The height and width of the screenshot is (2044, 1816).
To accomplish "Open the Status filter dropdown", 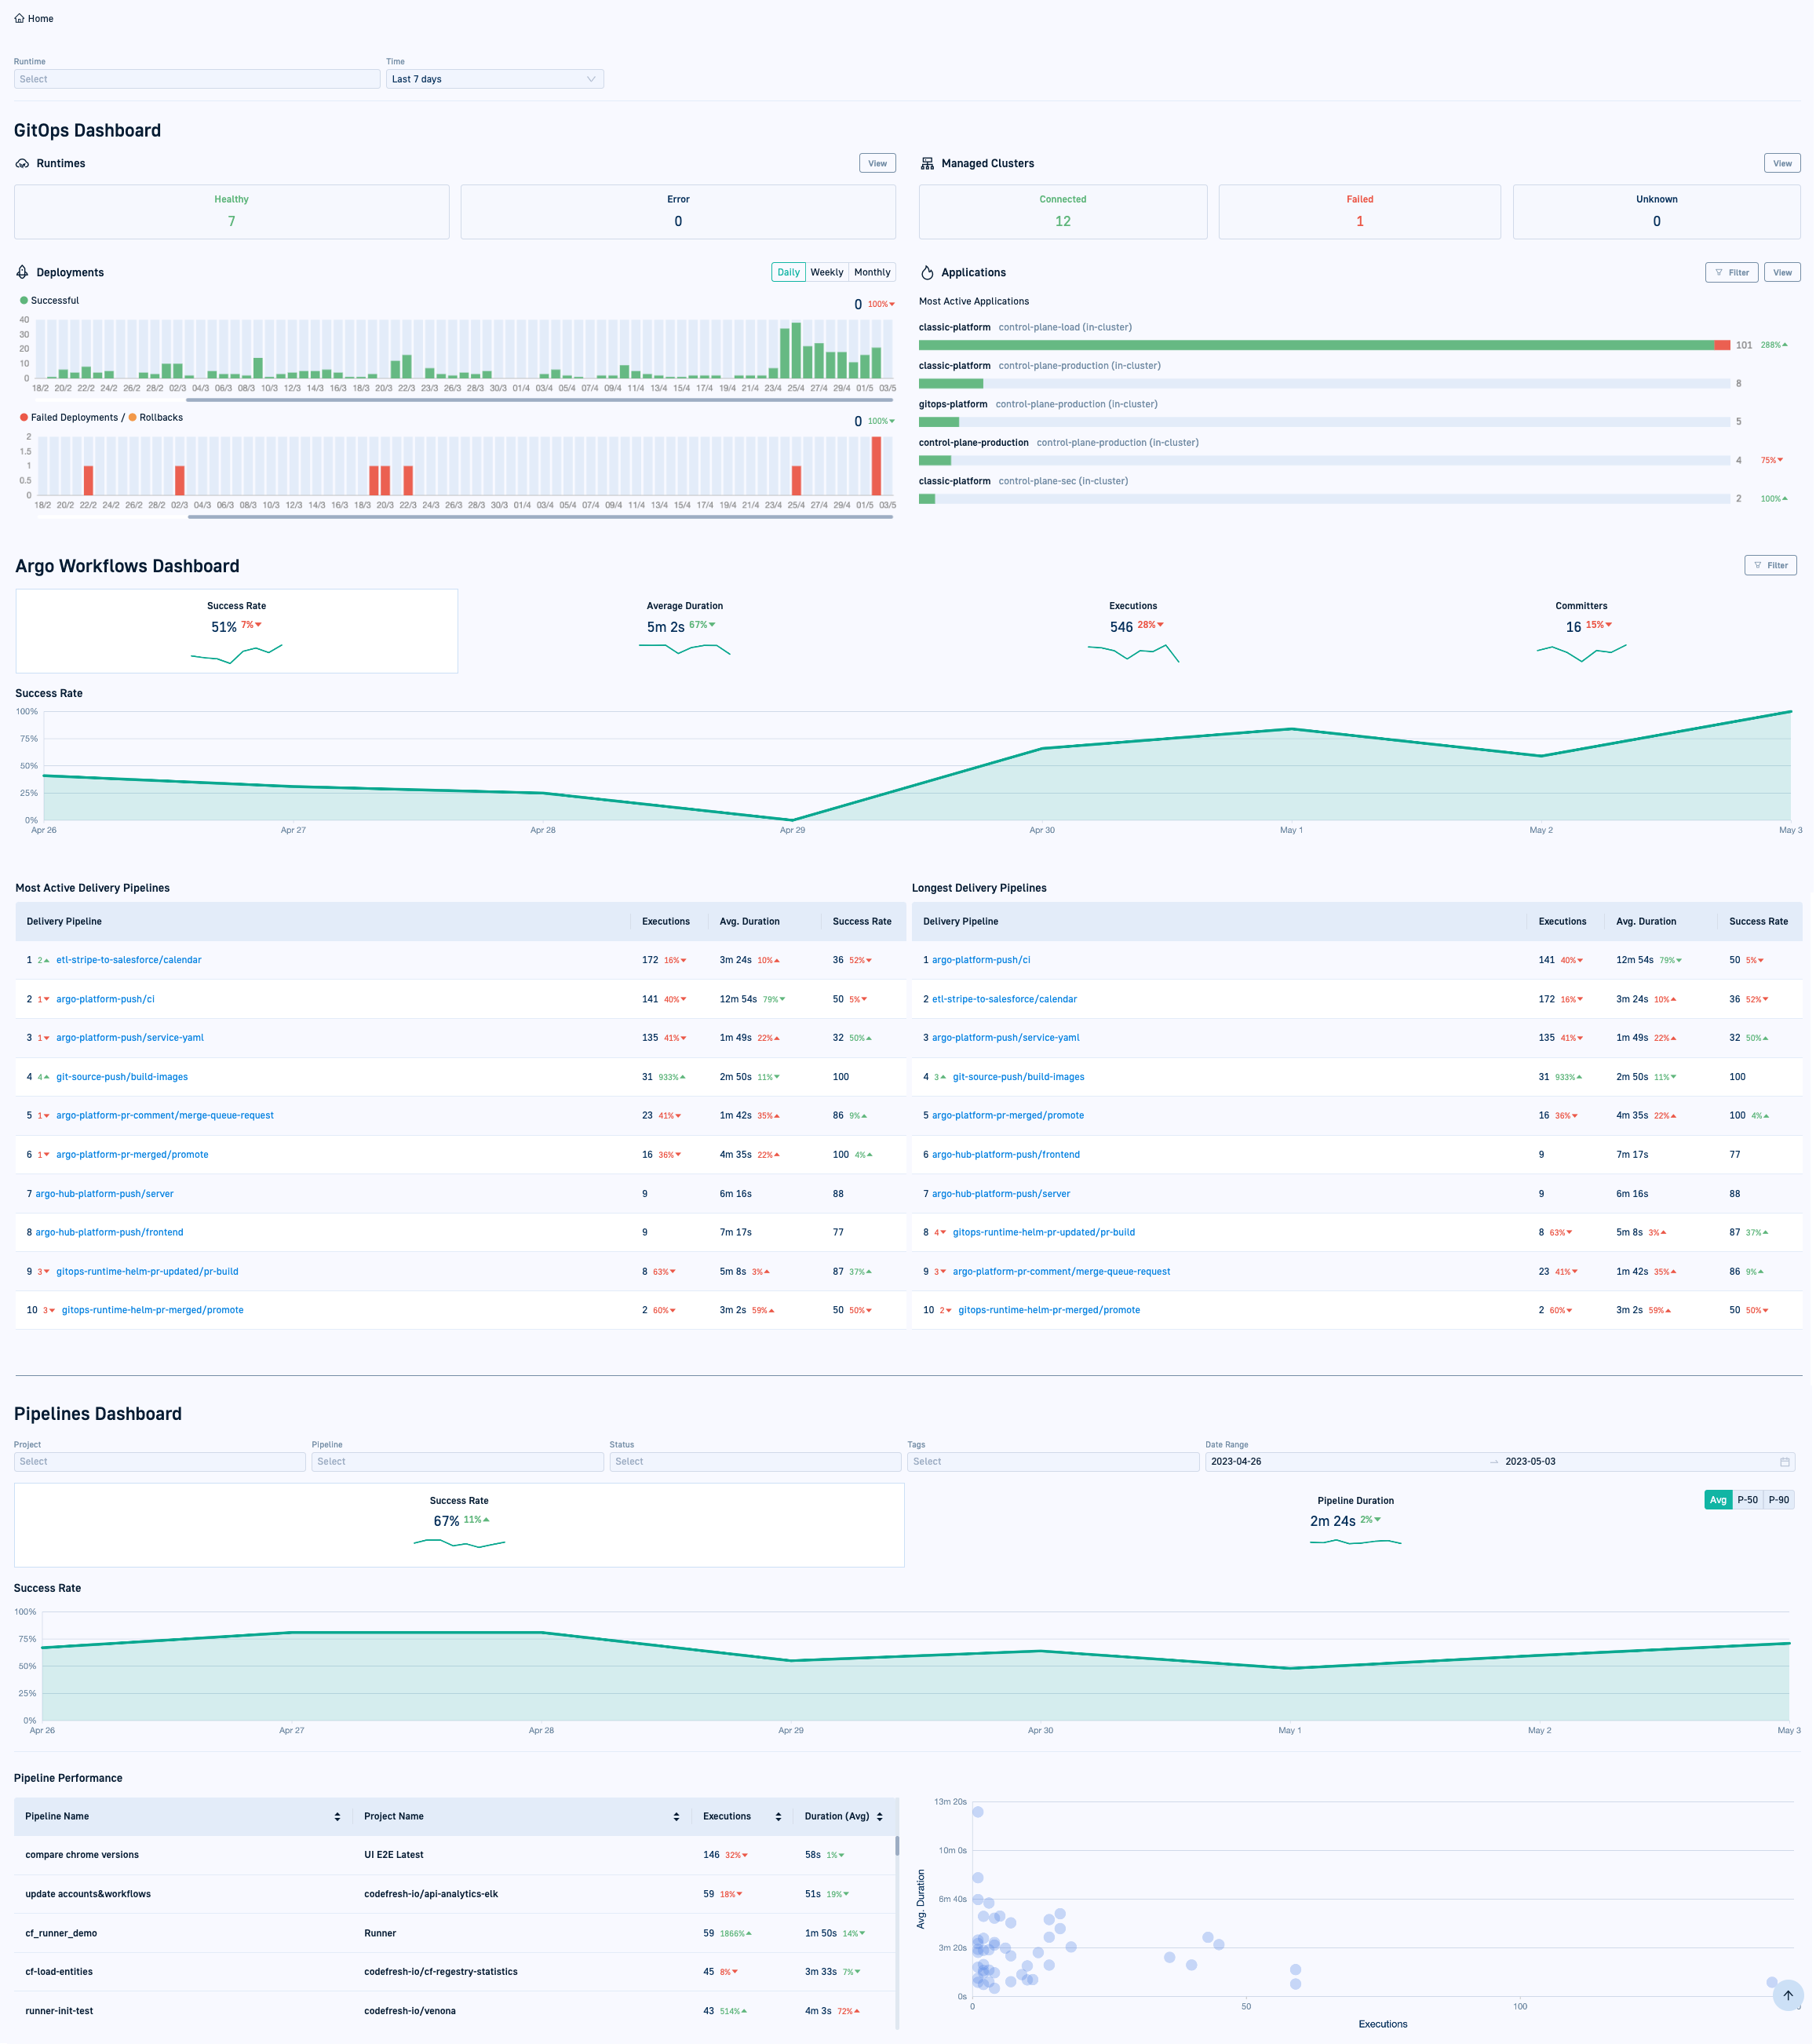I will [x=754, y=1462].
